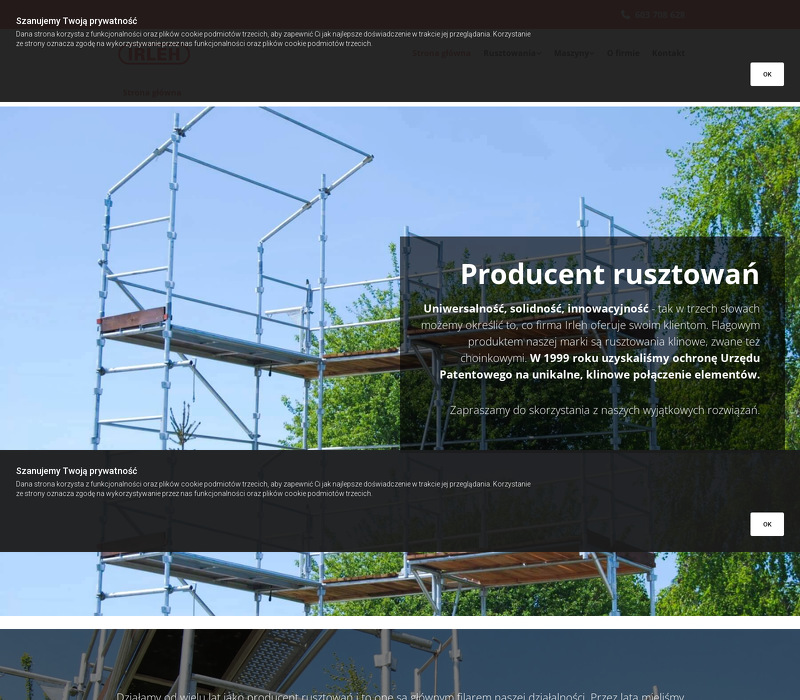
Task: Go to Strona główna menu item
Action: [x=441, y=53]
